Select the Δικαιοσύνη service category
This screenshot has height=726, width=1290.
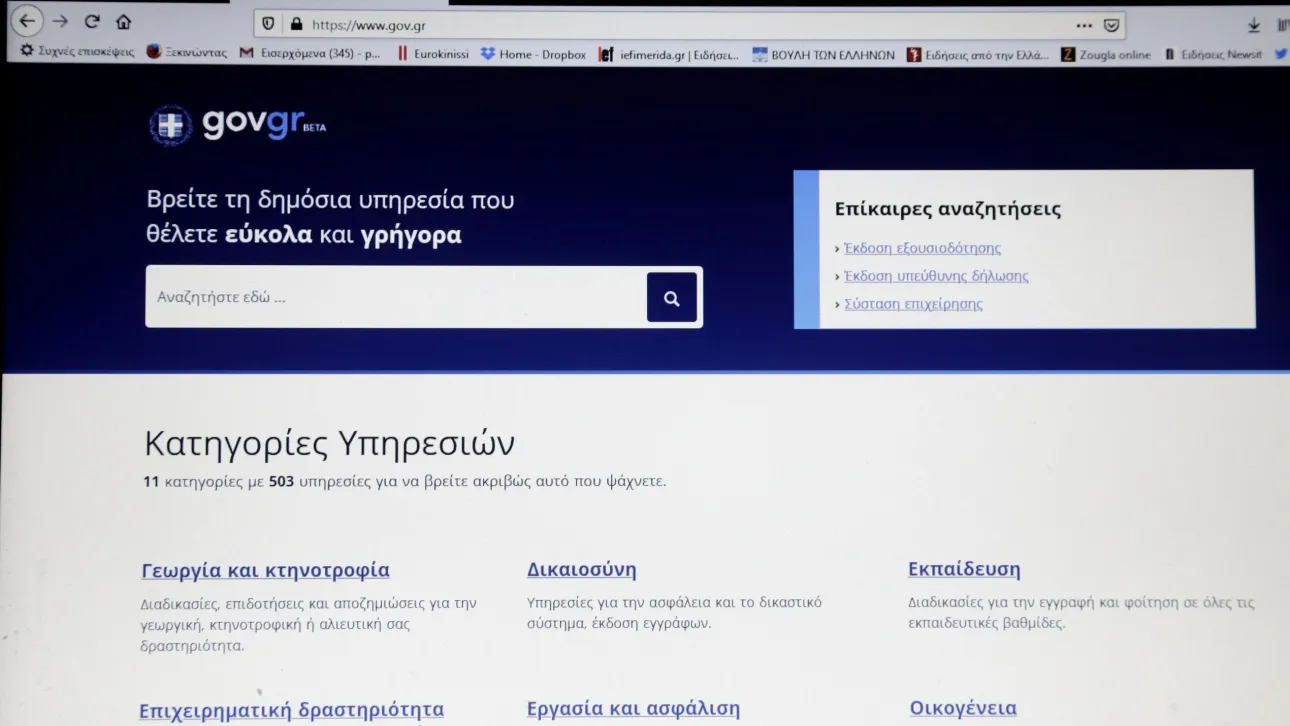pyautogui.click(x=581, y=568)
